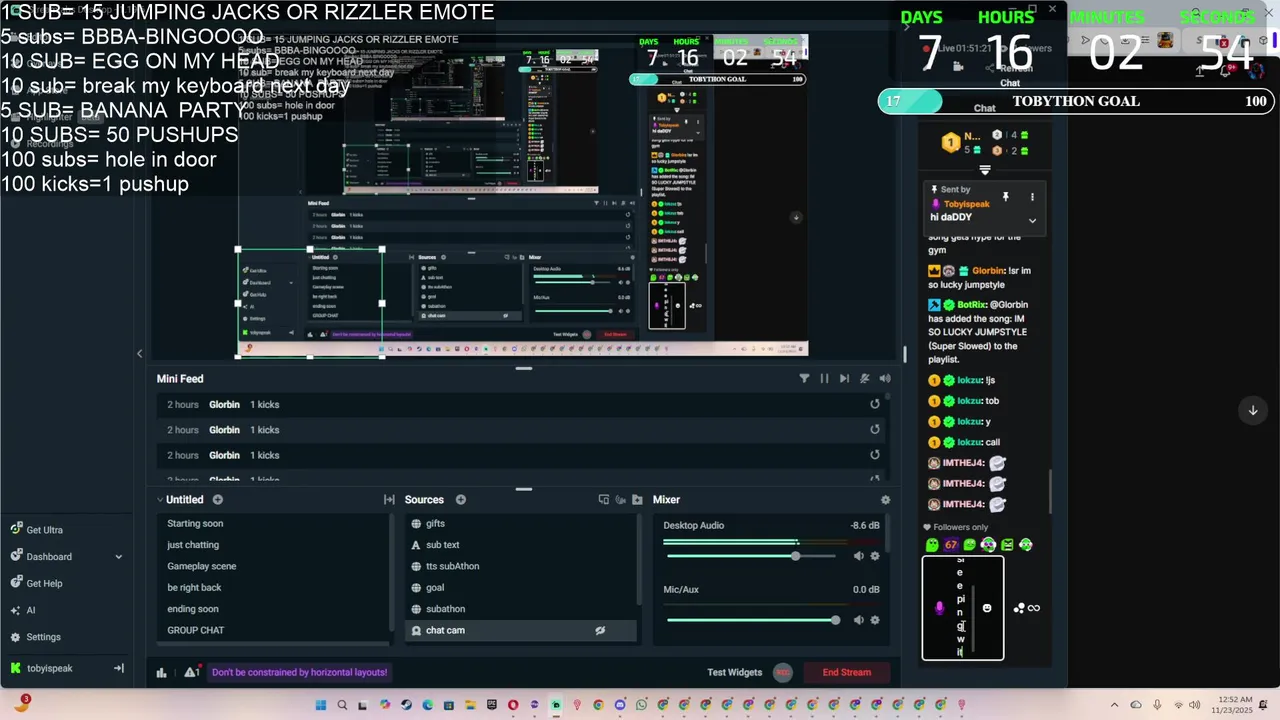Open the gift kicks infinity icon
Viewport: 1280px width, 720px height.
pyautogui.click(x=1033, y=608)
